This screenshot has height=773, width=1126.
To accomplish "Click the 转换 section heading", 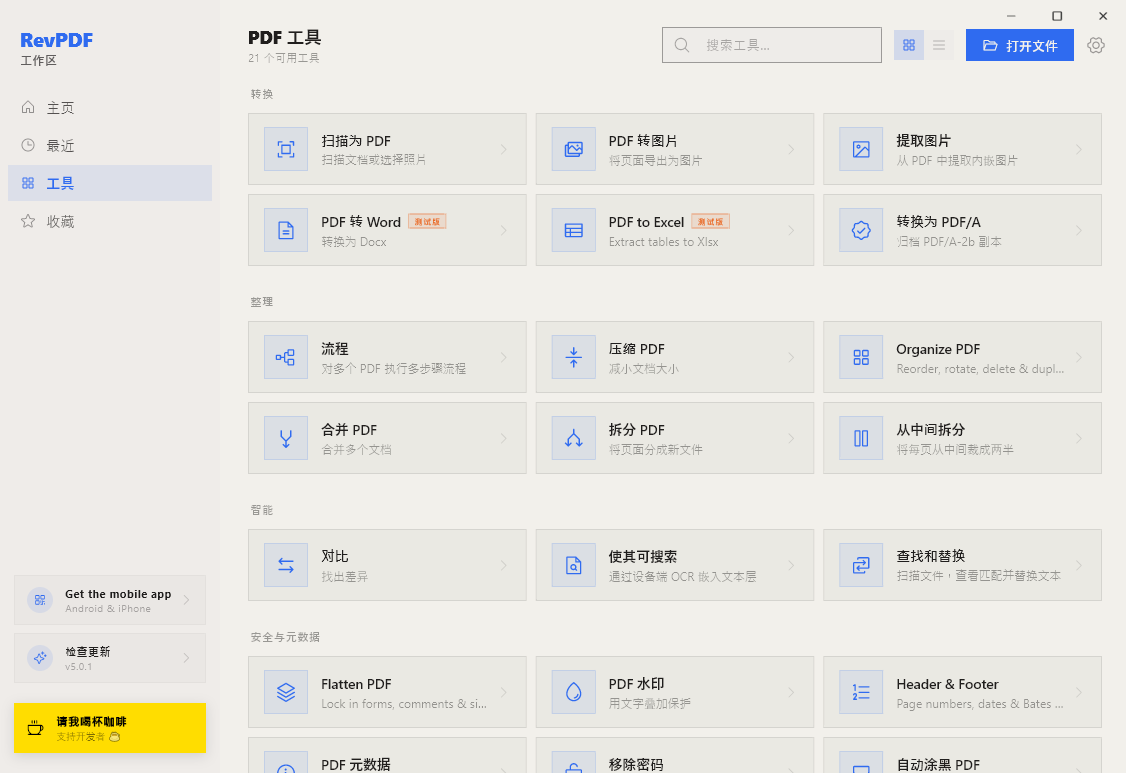I will click(x=261, y=94).
